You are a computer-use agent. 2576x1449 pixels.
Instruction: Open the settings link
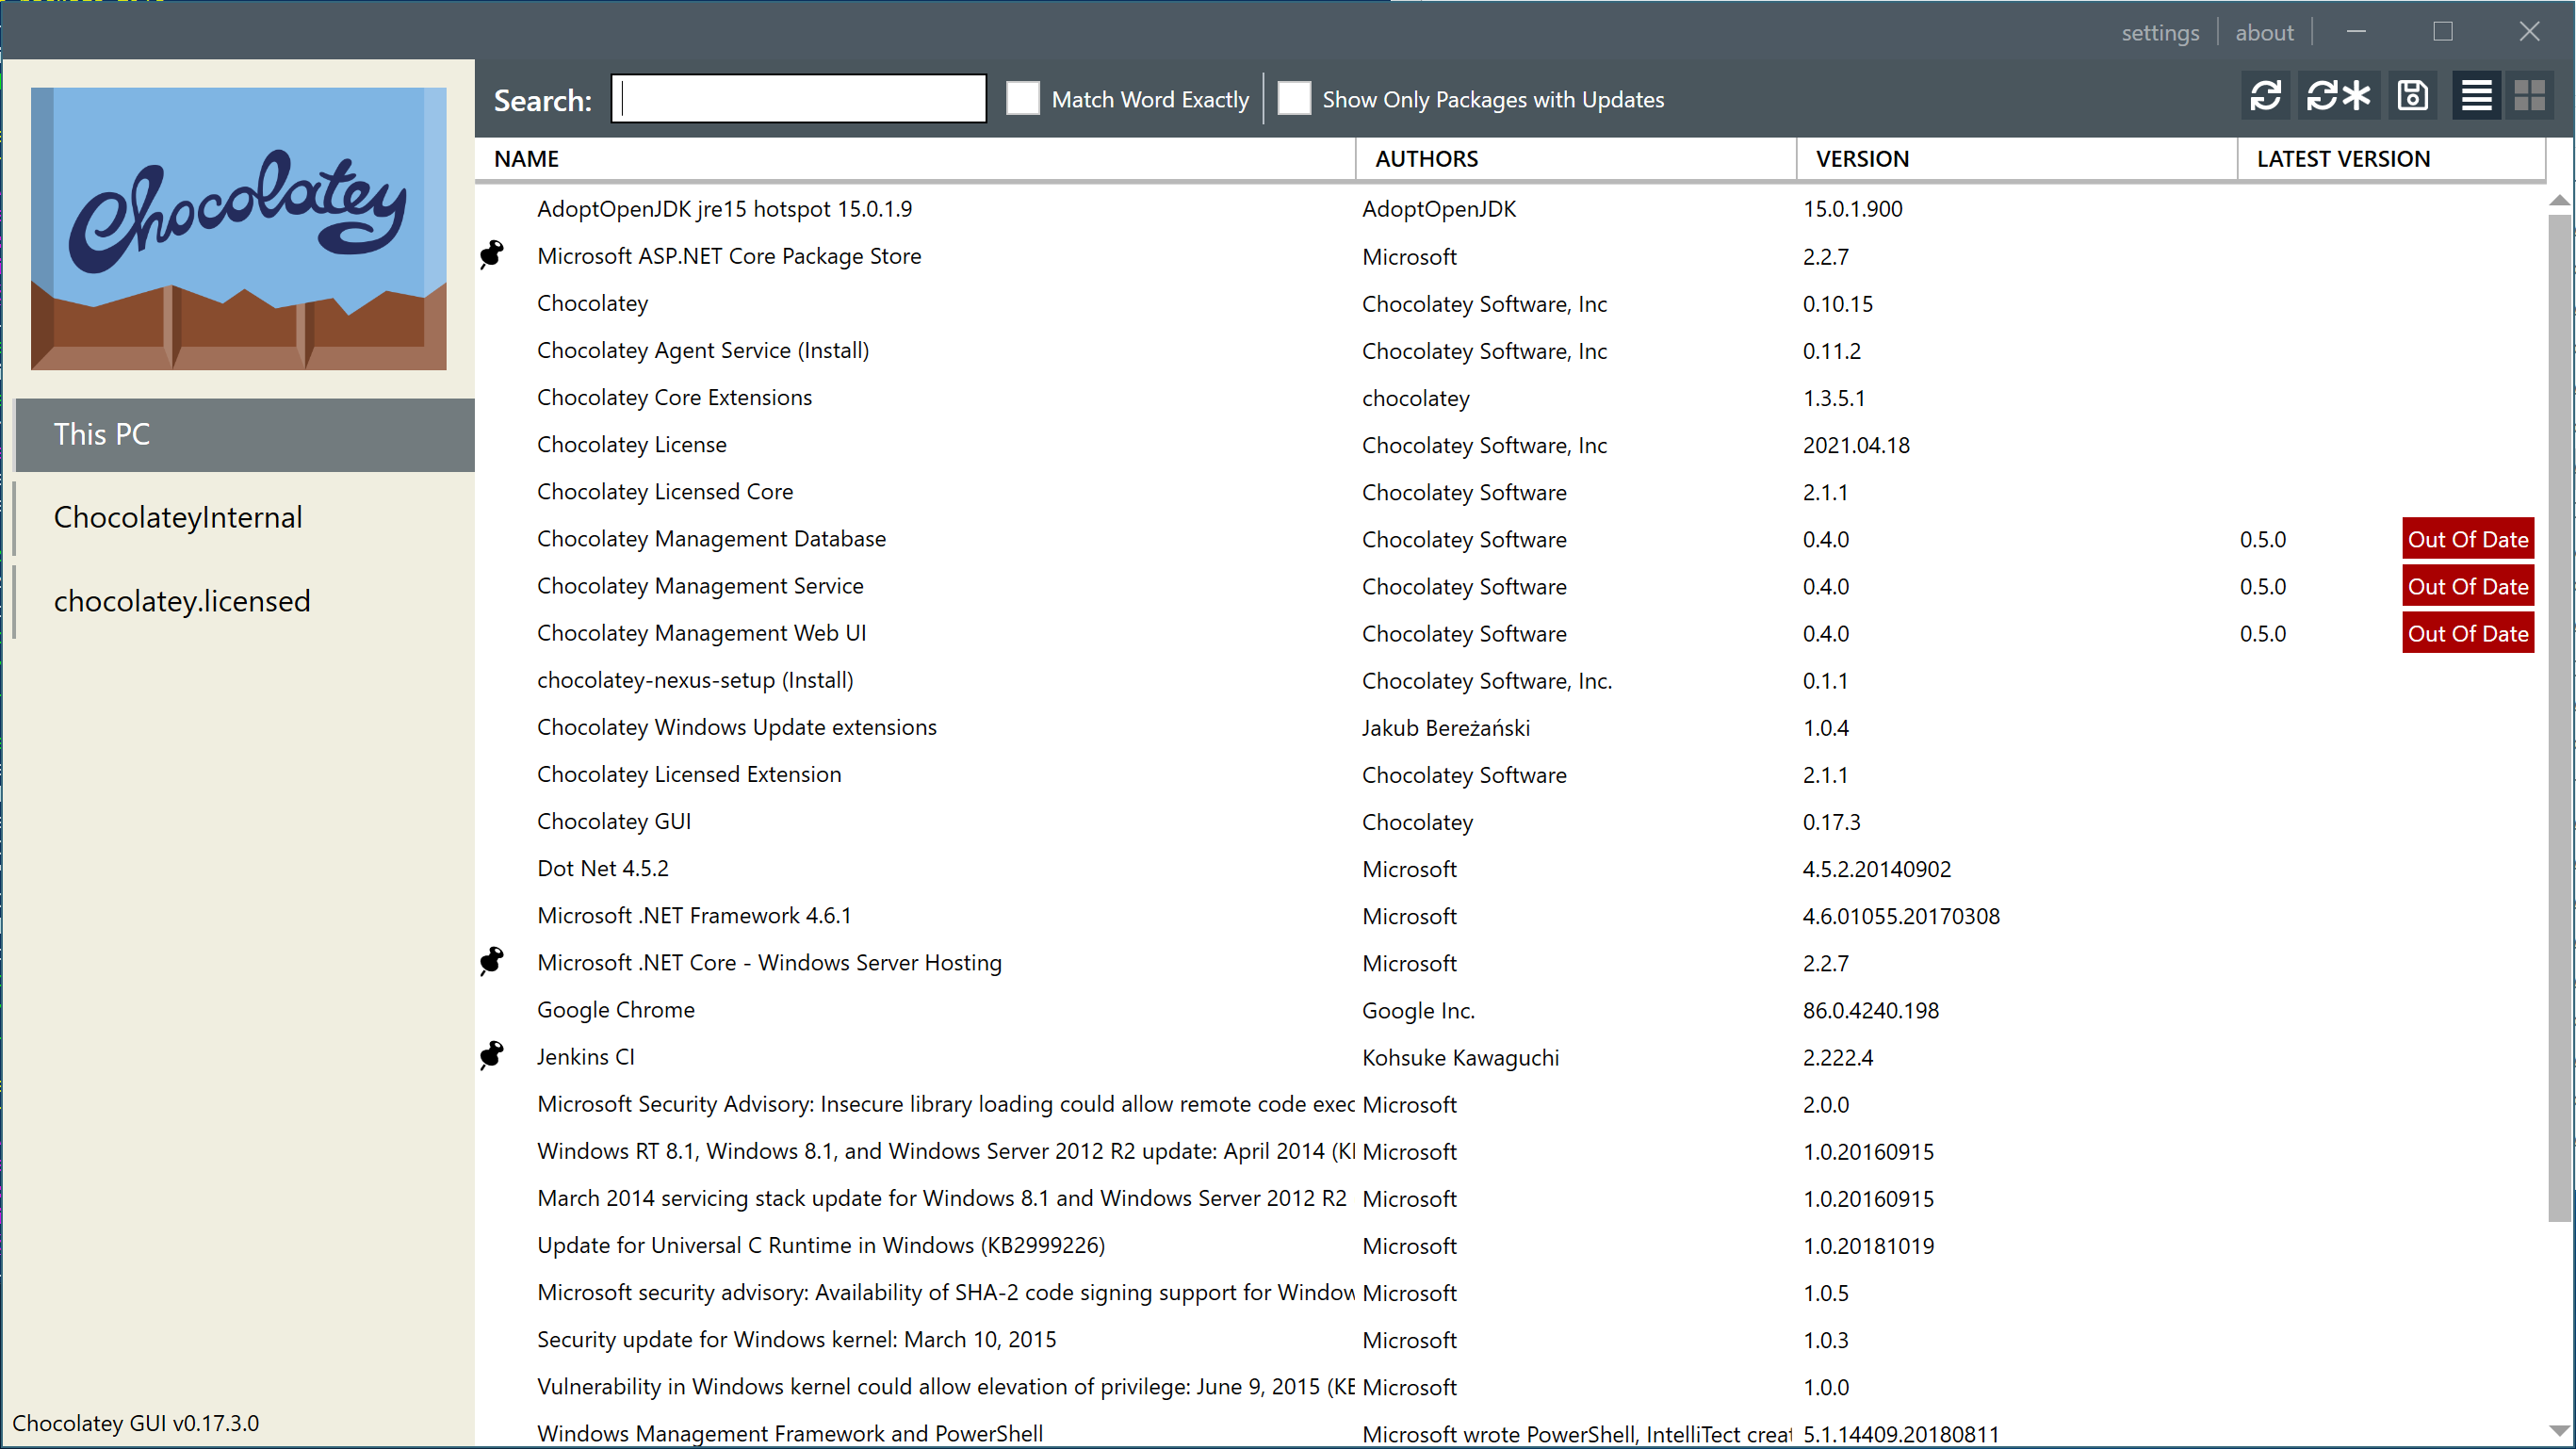(2160, 33)
